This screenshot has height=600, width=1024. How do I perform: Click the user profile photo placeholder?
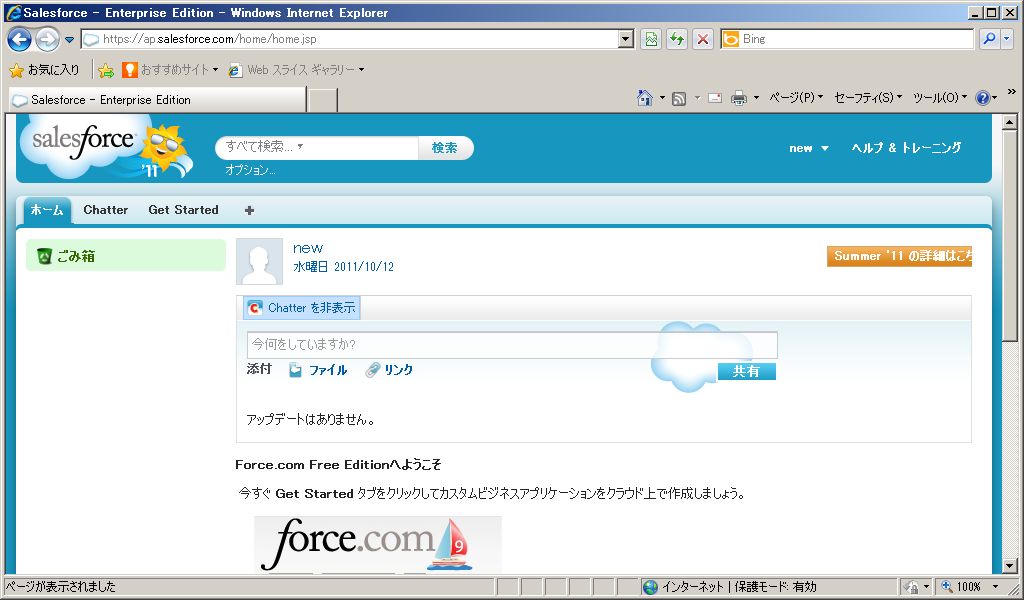coord(259,261)
